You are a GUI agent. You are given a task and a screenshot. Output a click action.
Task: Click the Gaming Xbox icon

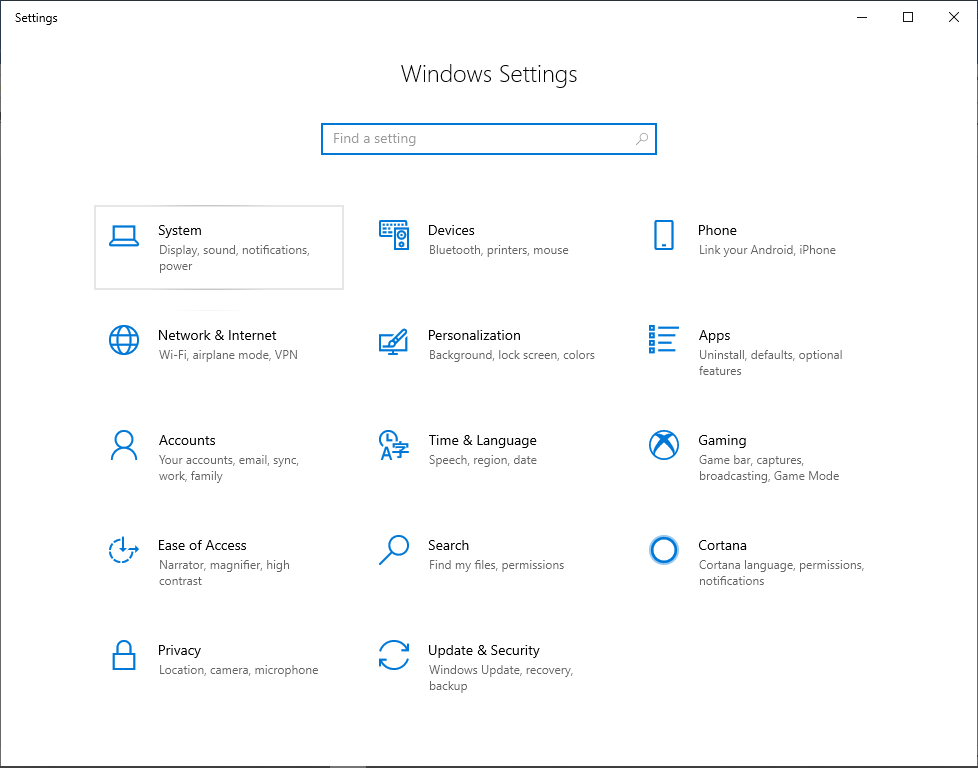pyautogui.click(x=663, y=445)
